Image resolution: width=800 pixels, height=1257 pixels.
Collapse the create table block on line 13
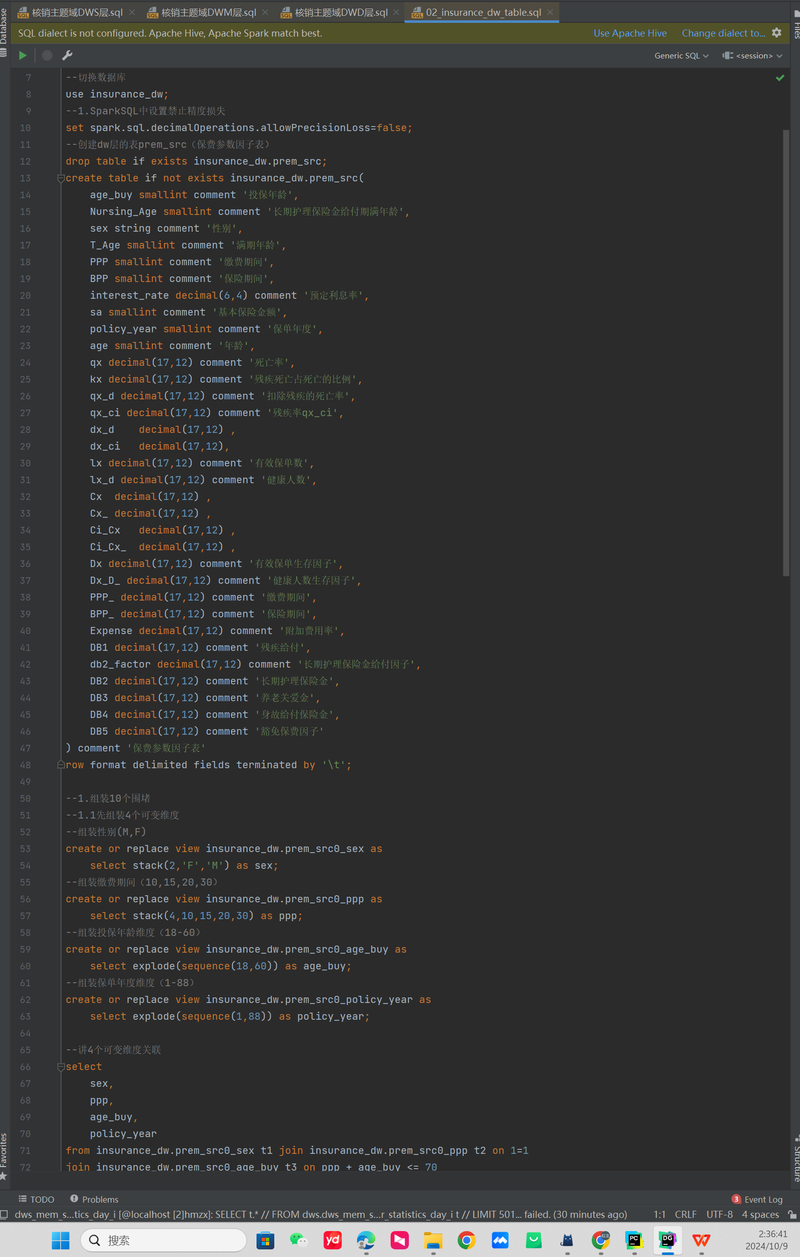(61, 178)
